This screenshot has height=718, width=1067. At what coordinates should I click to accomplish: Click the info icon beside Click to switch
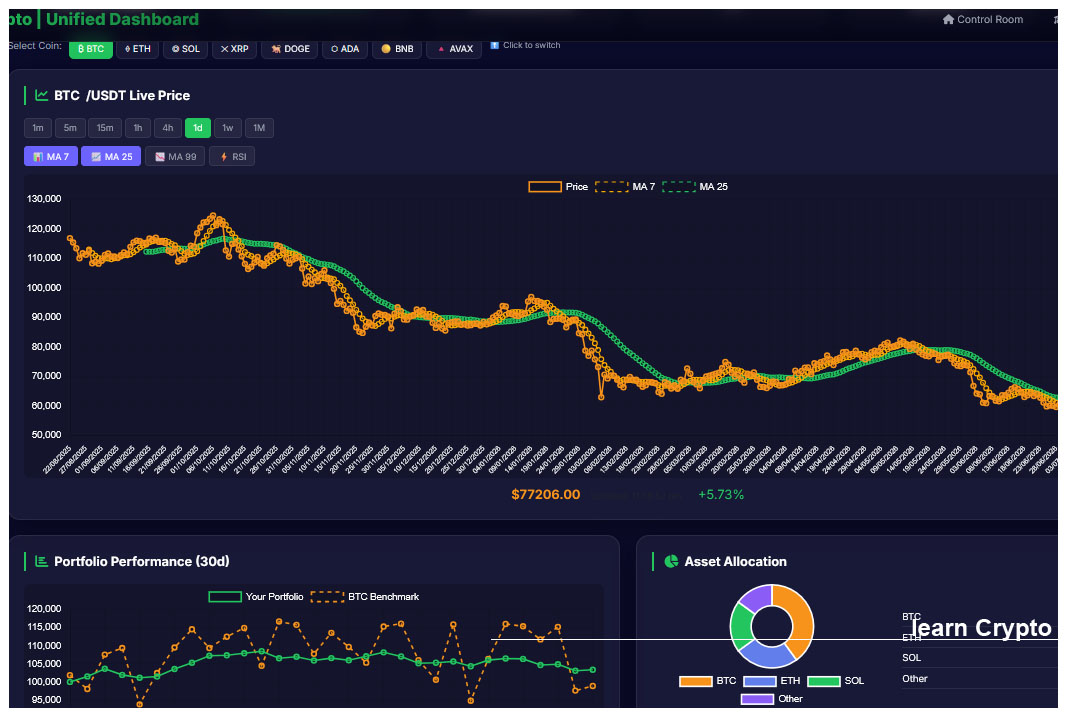495,45
